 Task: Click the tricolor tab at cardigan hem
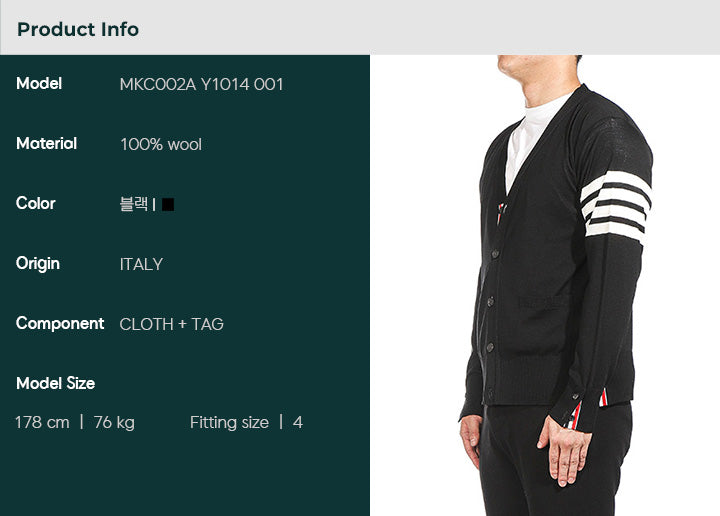coord(603,398)
